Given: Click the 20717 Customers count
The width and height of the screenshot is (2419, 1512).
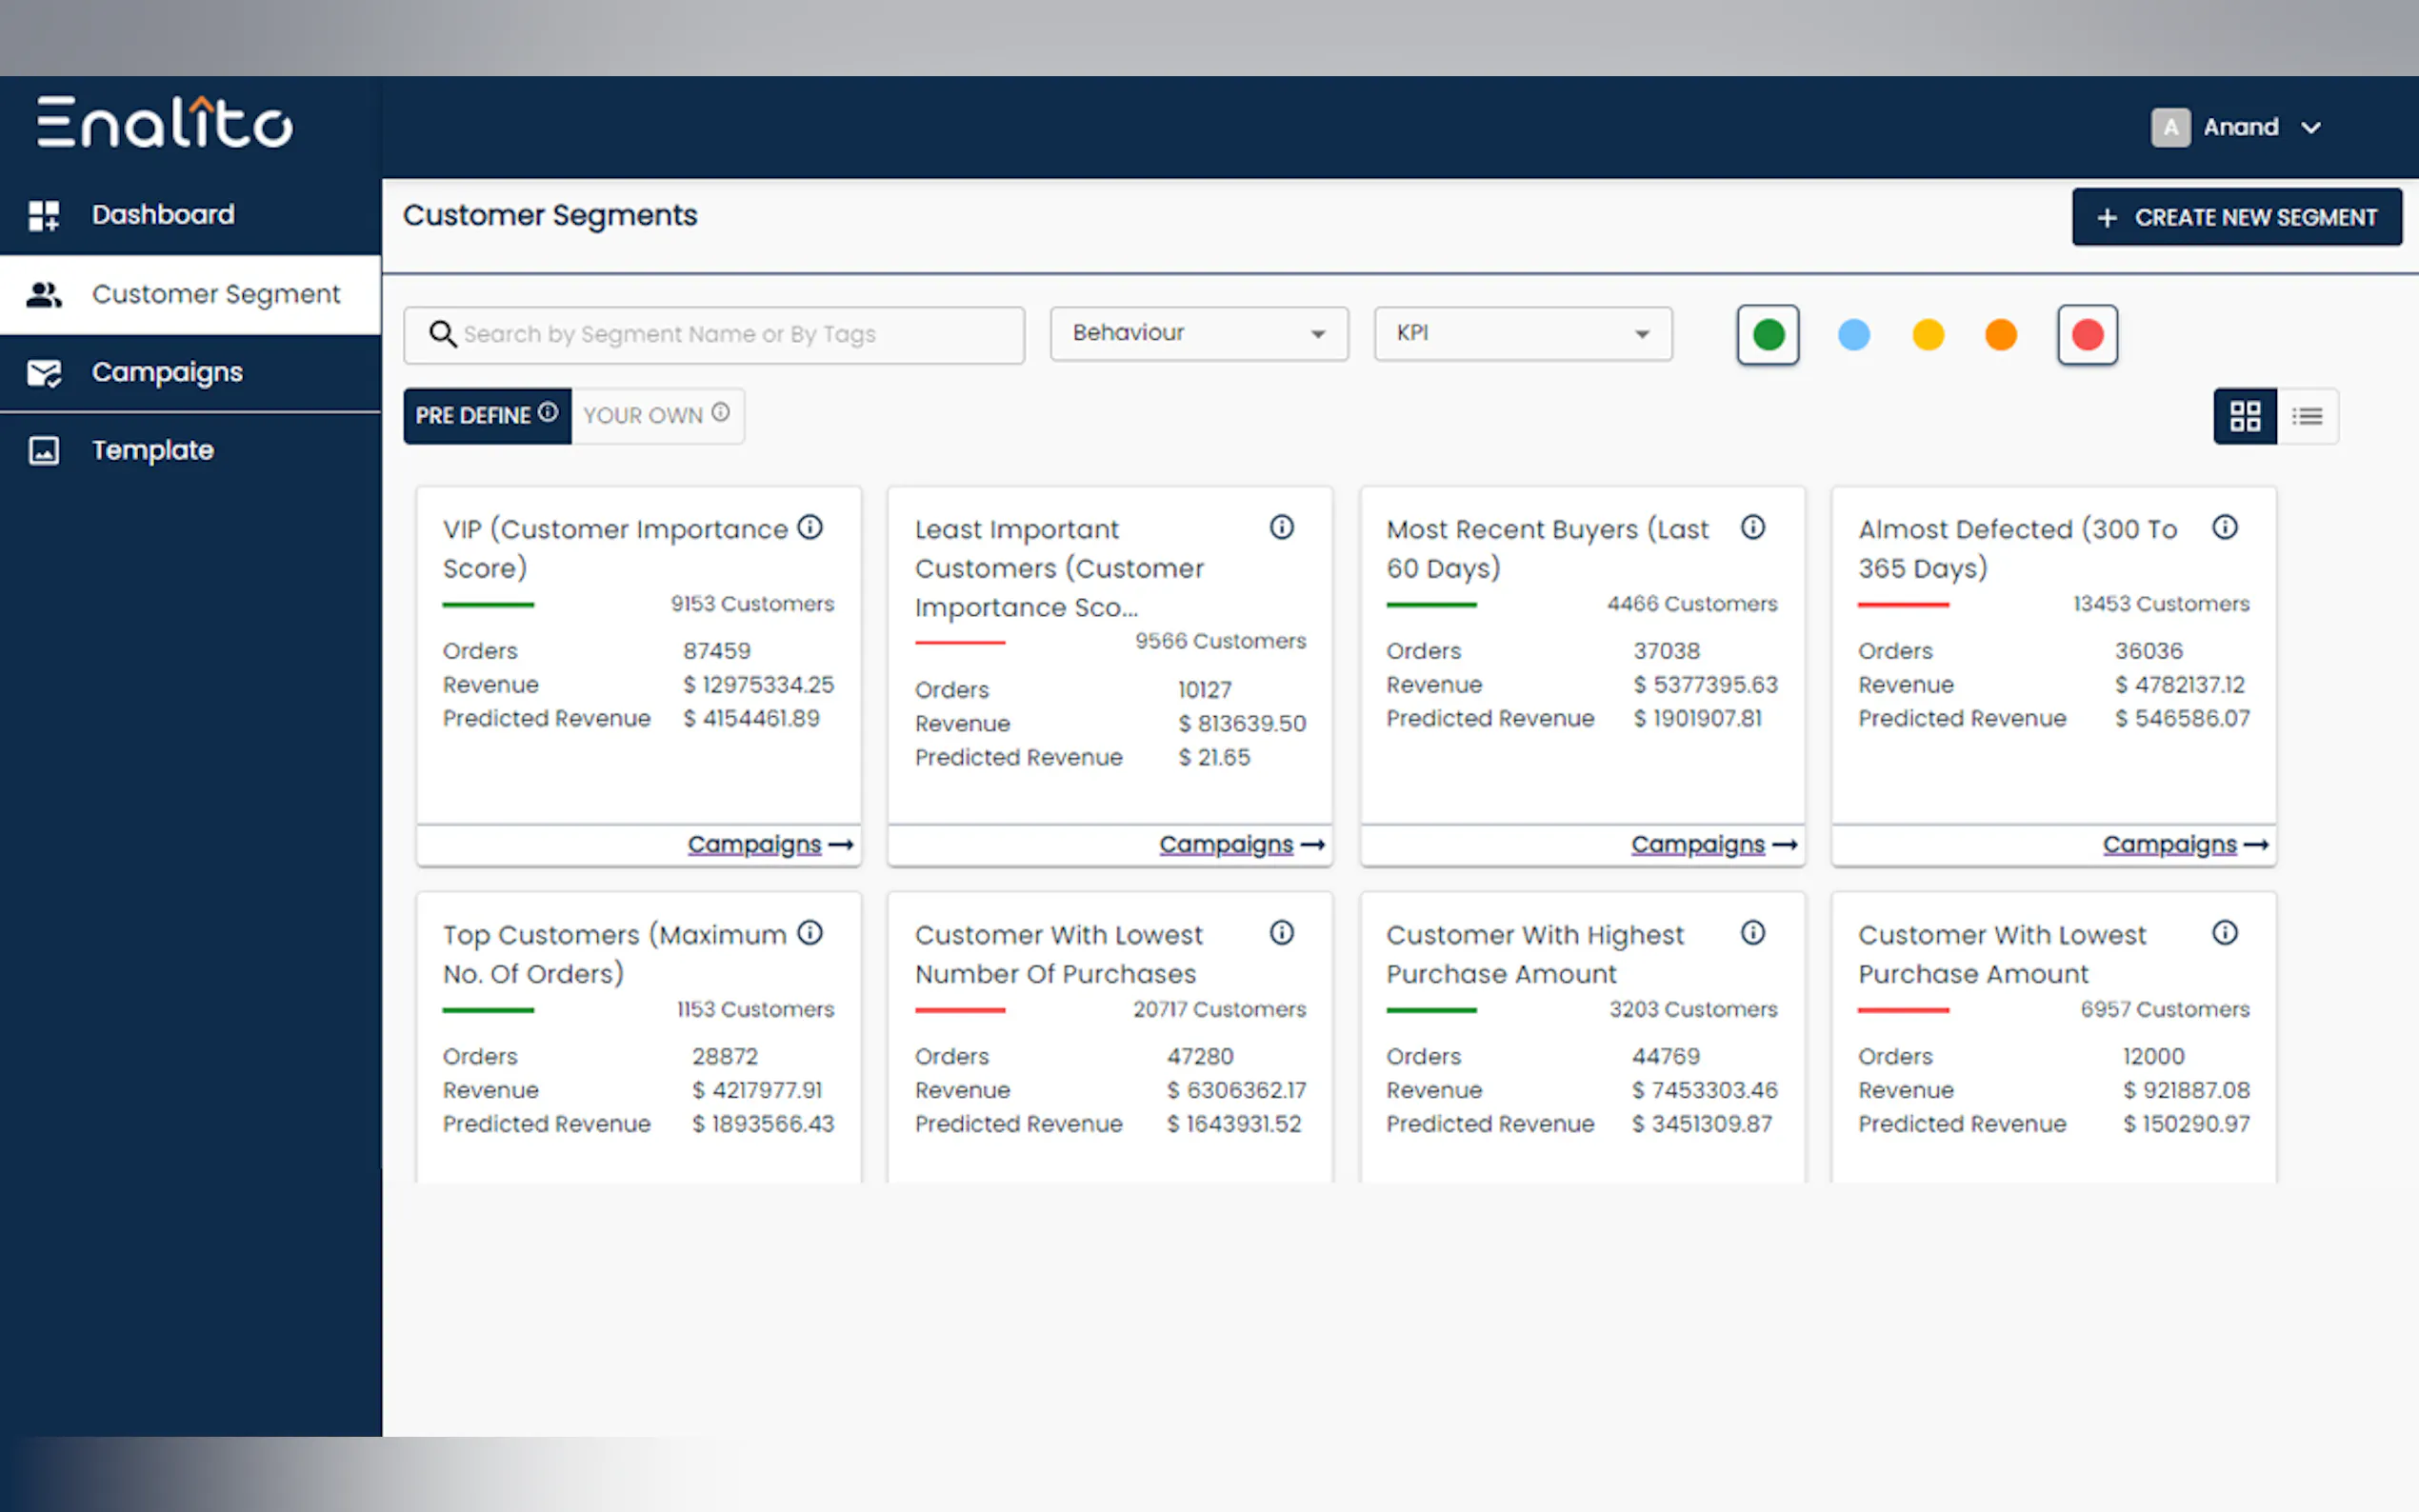Looking at the screenshot, I should click(1219, 1010).
